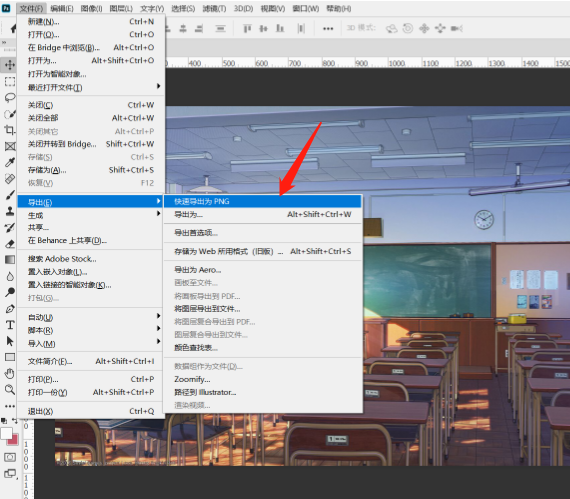Click the align top edges icon
The width and height of the screenshot is (570, 499).
[x=247, y=28]
